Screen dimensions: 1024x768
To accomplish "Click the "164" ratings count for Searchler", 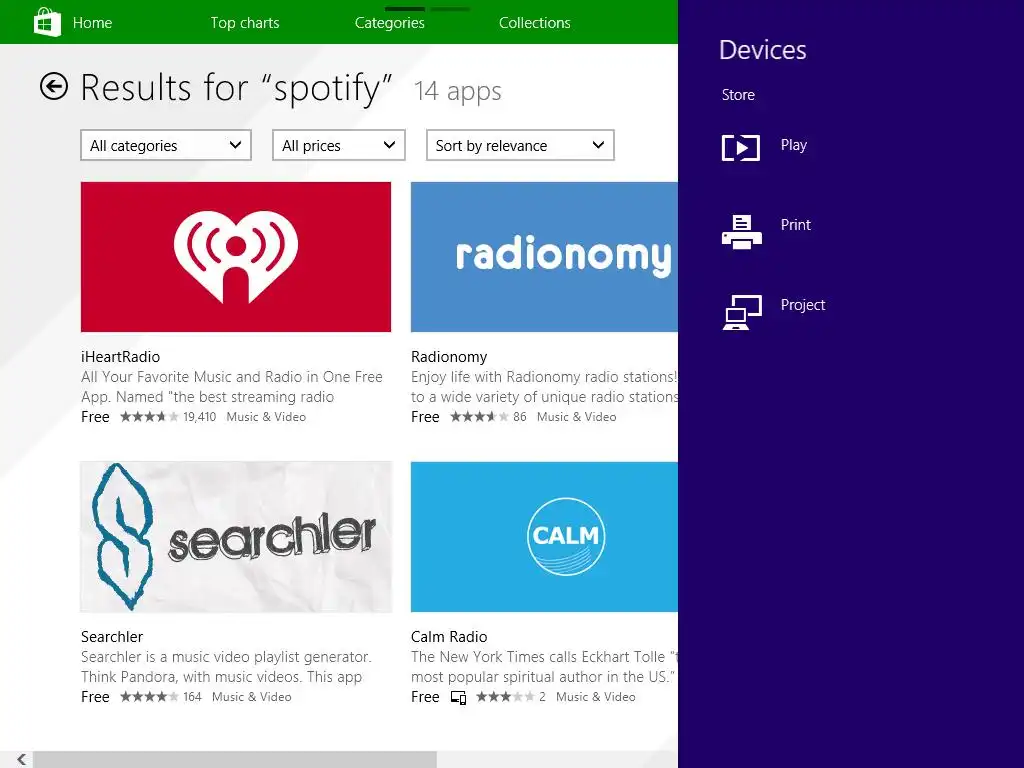I will (192, 697).
